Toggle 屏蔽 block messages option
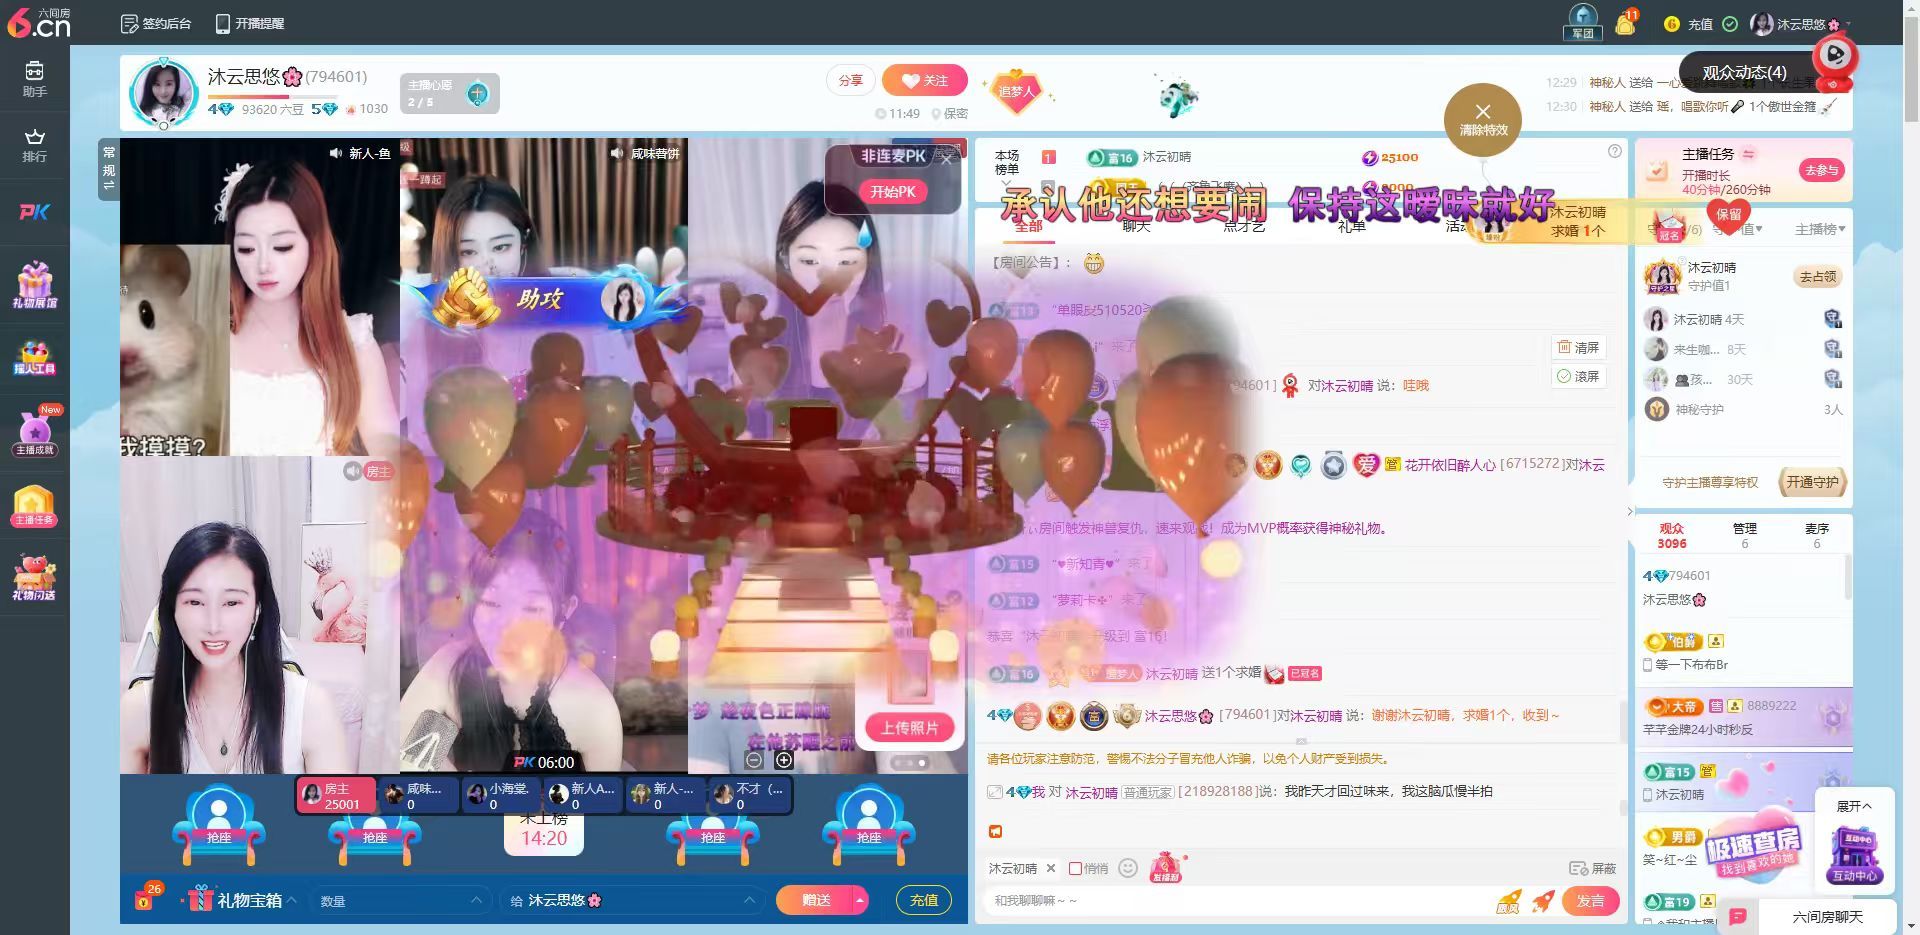 [1593, 868]
